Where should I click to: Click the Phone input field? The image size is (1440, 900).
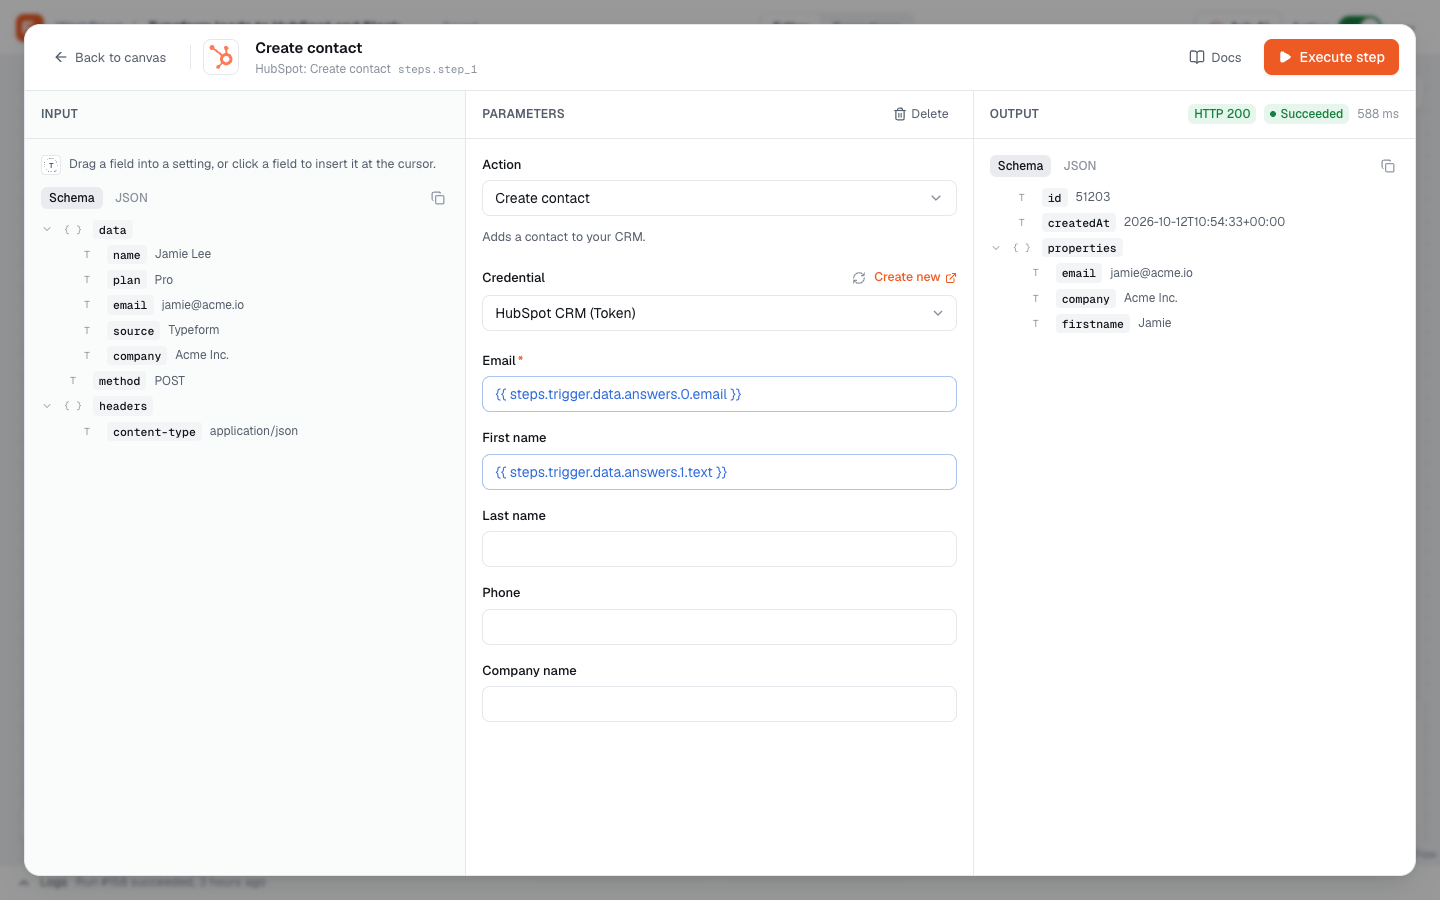(x=719, y=627)
